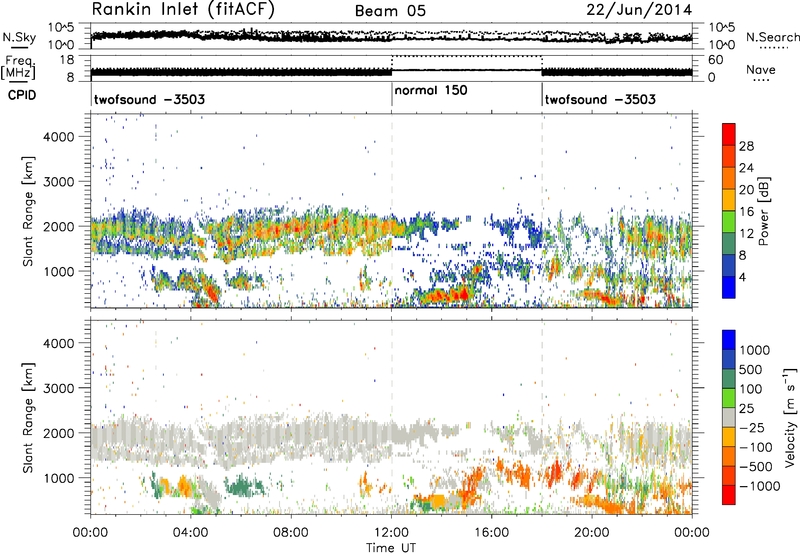
Task: Click the date '22/Jun/2014'
Action: (x=639, y=10)
